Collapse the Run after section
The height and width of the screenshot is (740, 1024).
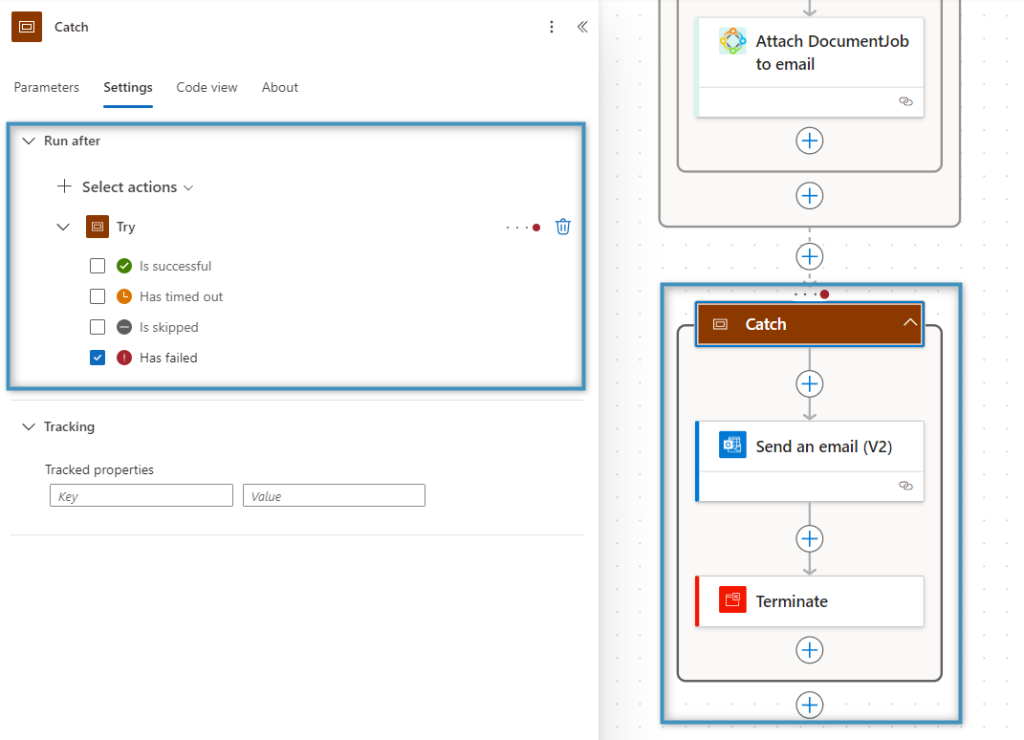(29, 140)
